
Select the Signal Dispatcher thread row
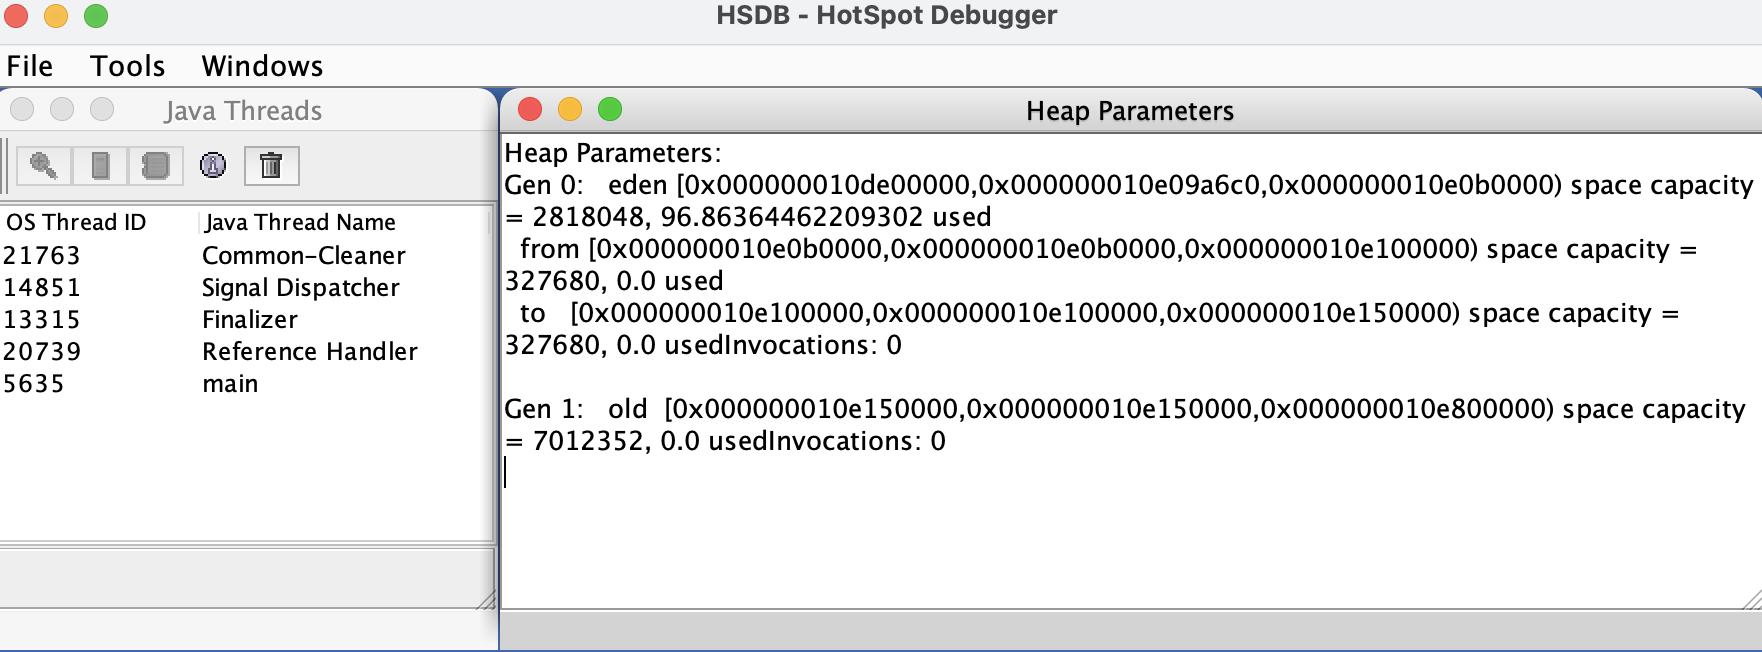(246, 288)
